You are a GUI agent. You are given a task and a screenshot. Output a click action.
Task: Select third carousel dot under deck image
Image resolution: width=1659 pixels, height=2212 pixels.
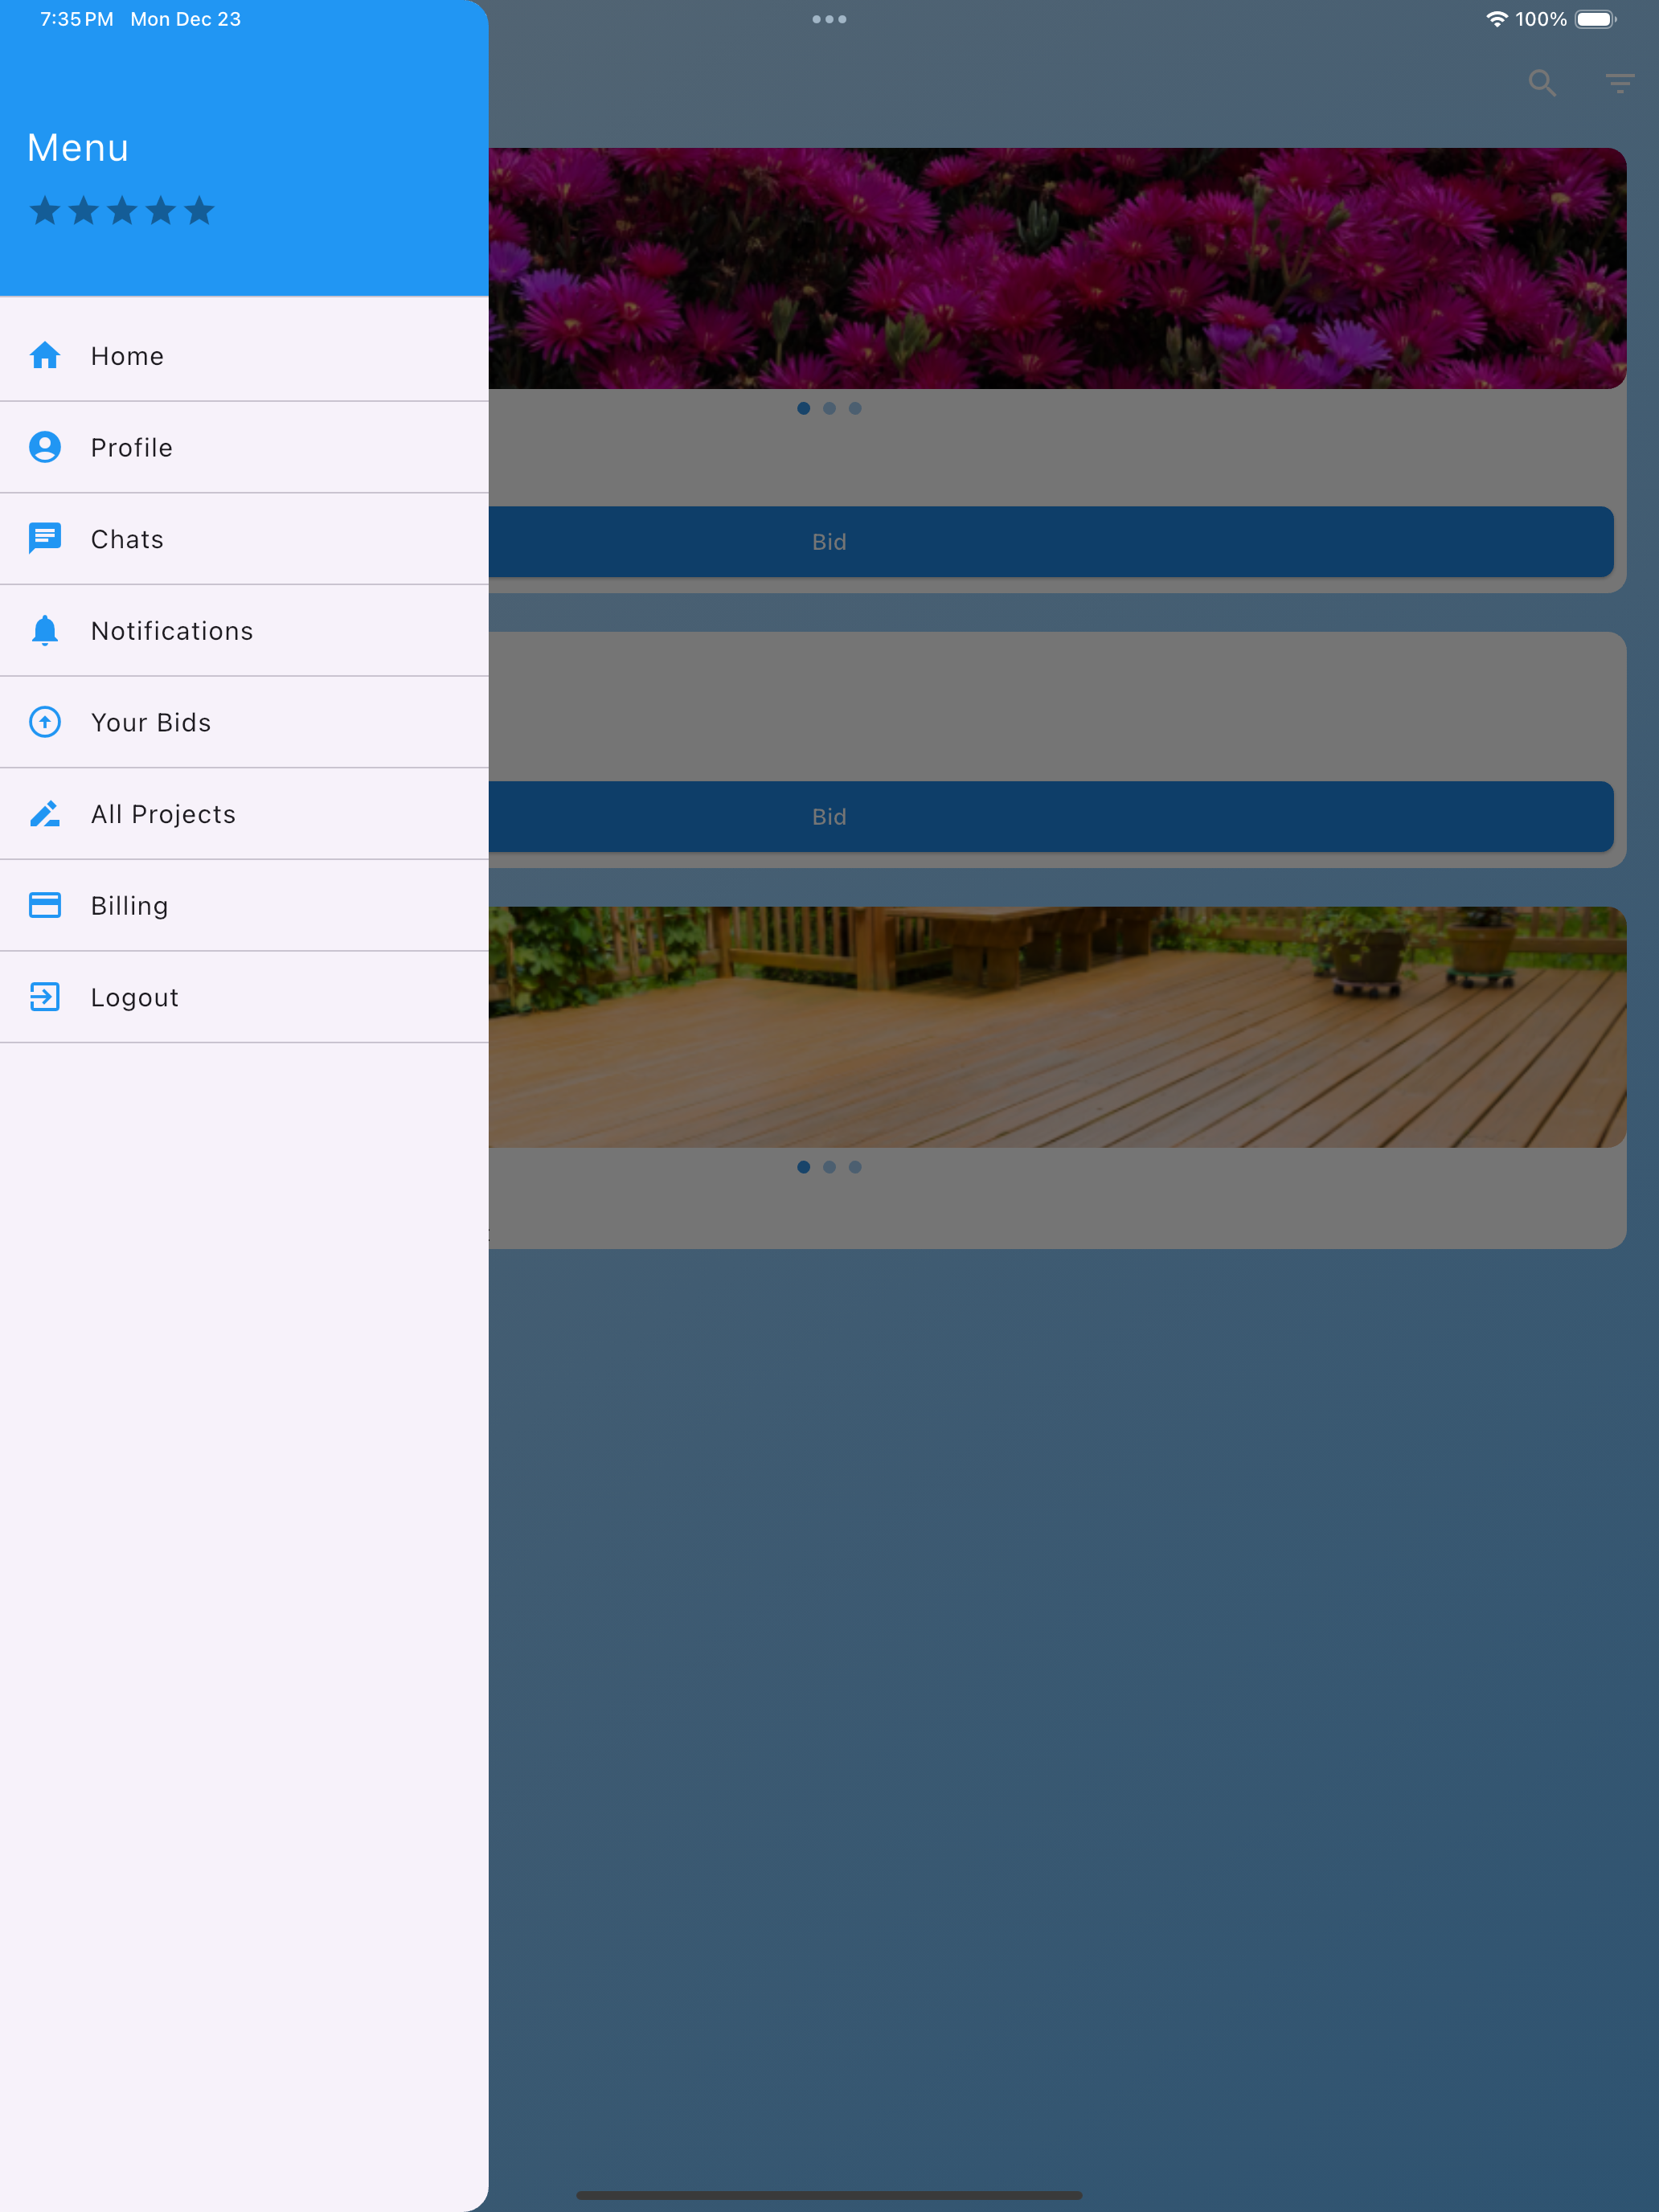click(855, 1167)
